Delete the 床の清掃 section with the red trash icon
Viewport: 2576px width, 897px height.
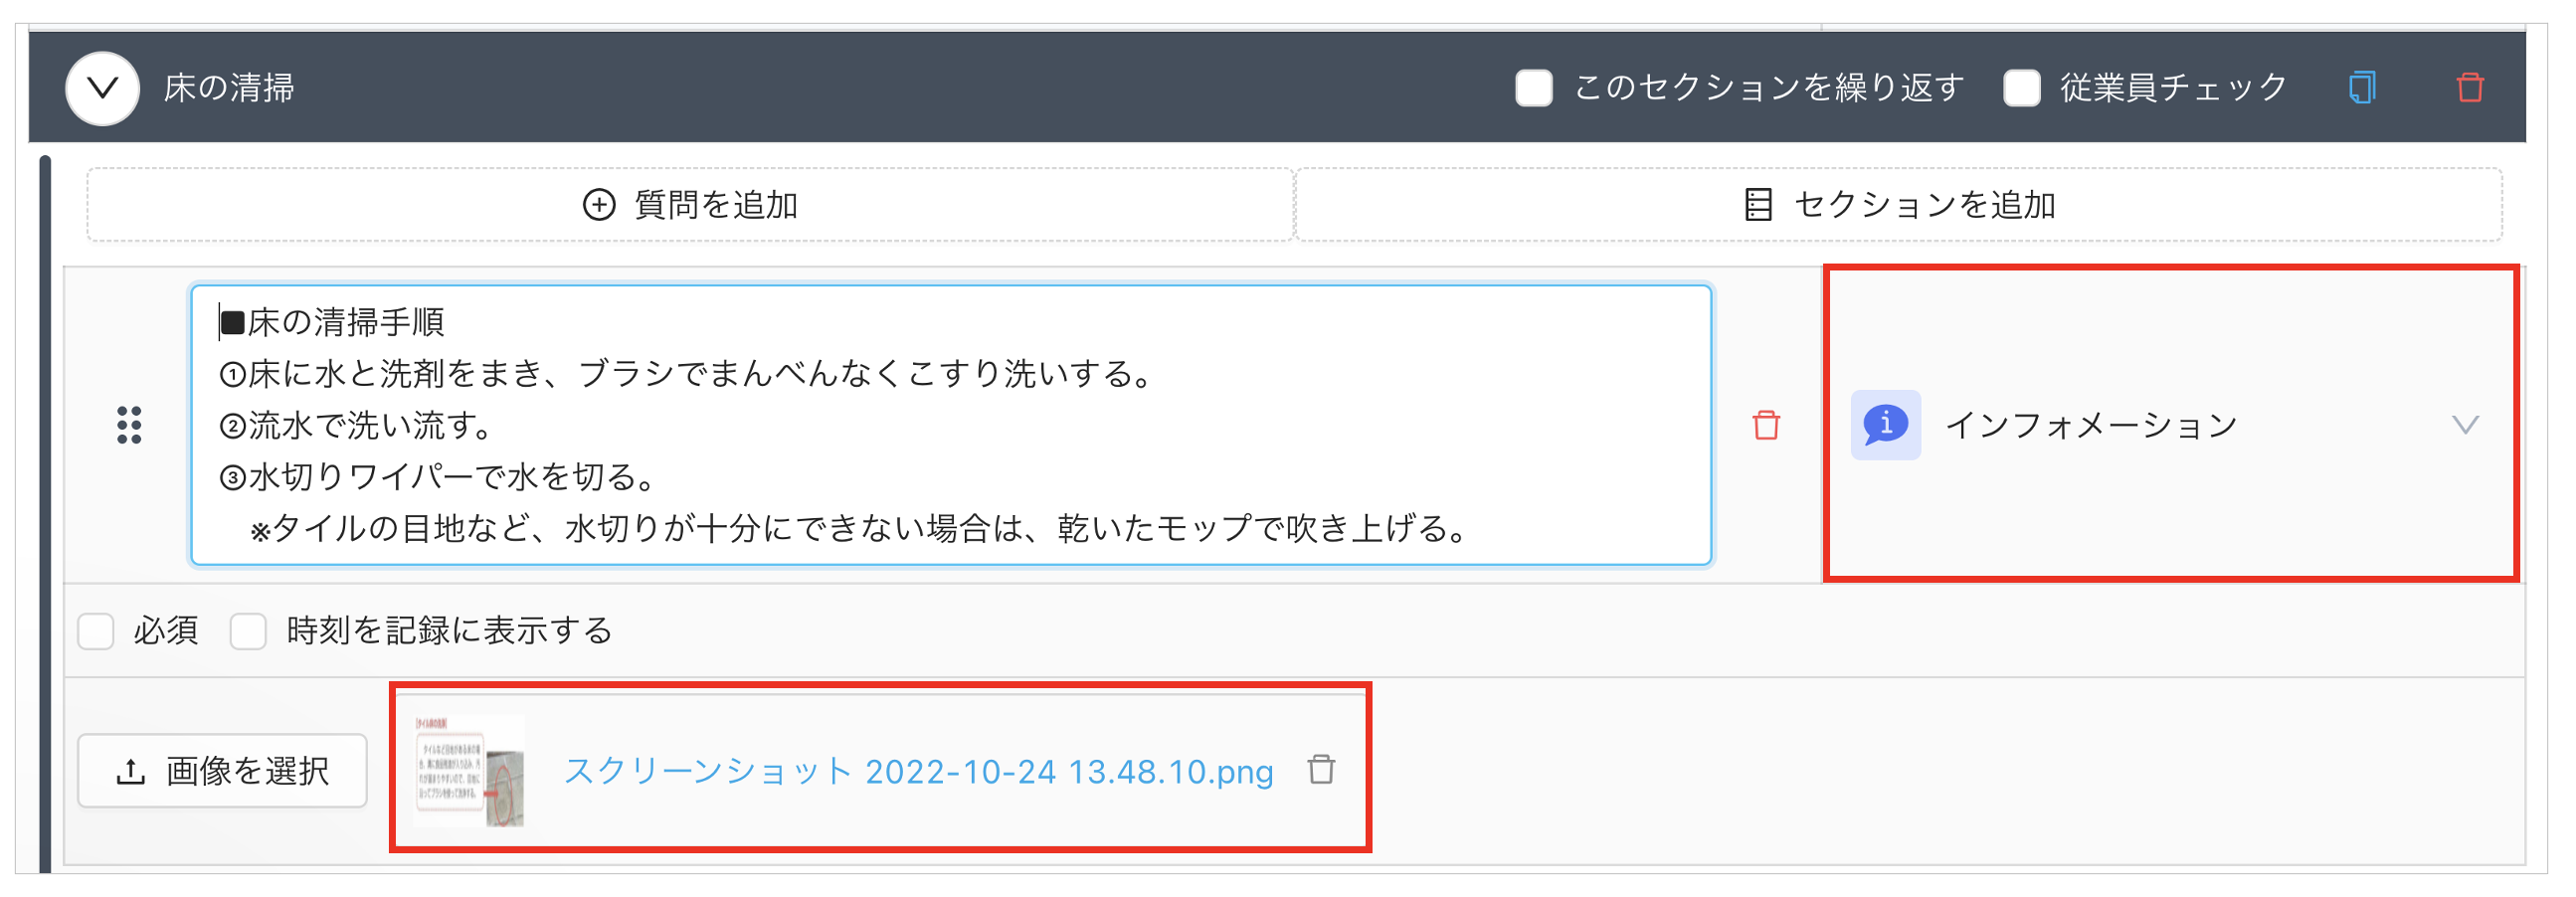click(x=2469, y=88)
